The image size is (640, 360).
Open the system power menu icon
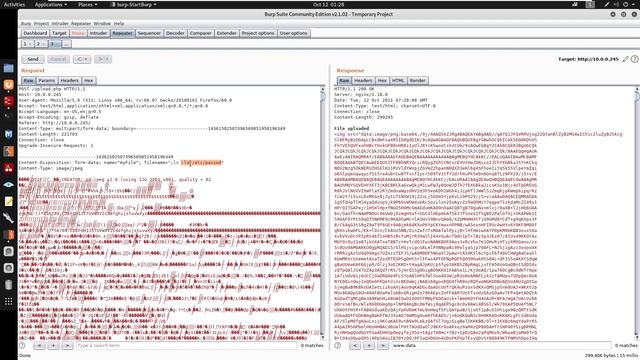(x=625, y=4)
